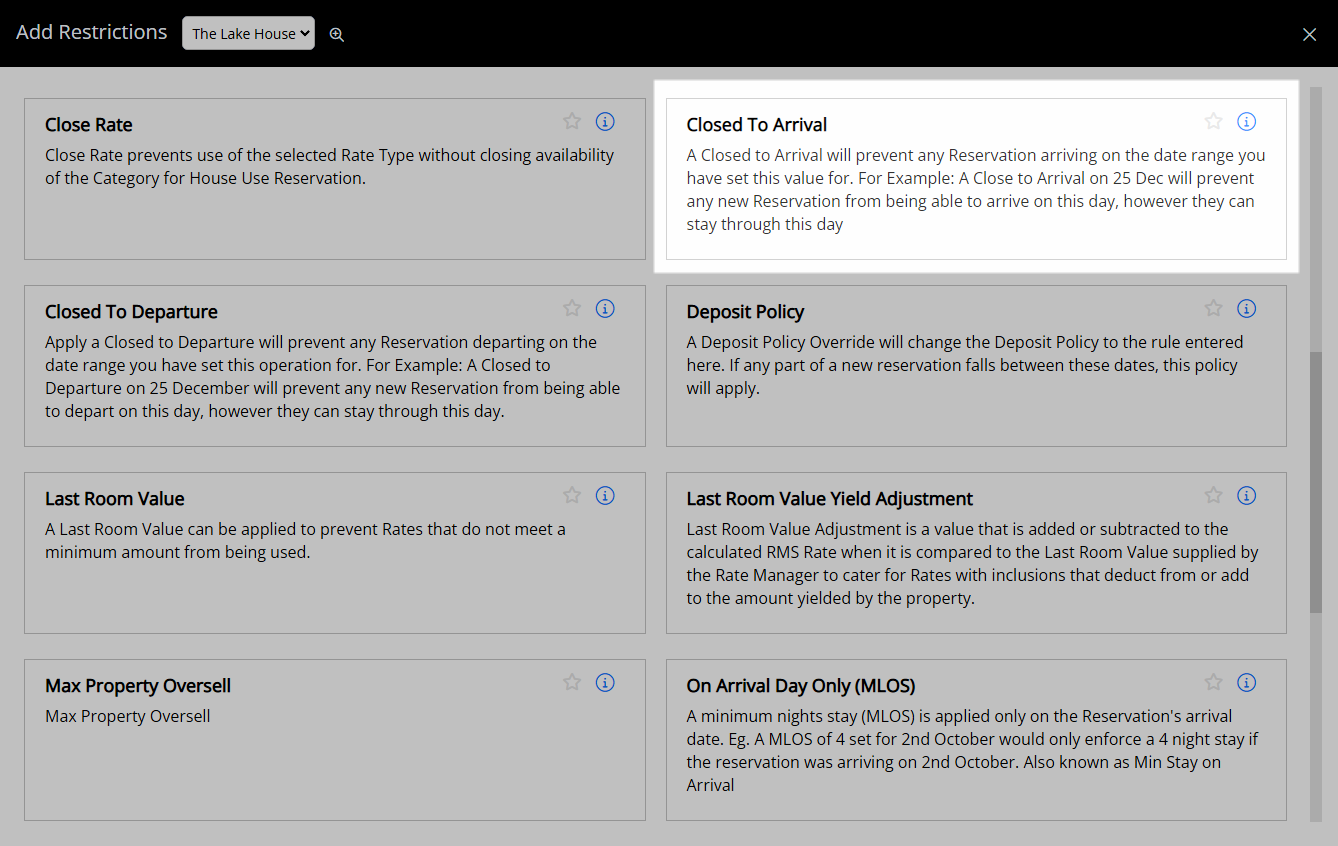Mark Last Room Value Yield Adjustment favorite
This screenshot has width=1338, height=846.
(1213, 495)
